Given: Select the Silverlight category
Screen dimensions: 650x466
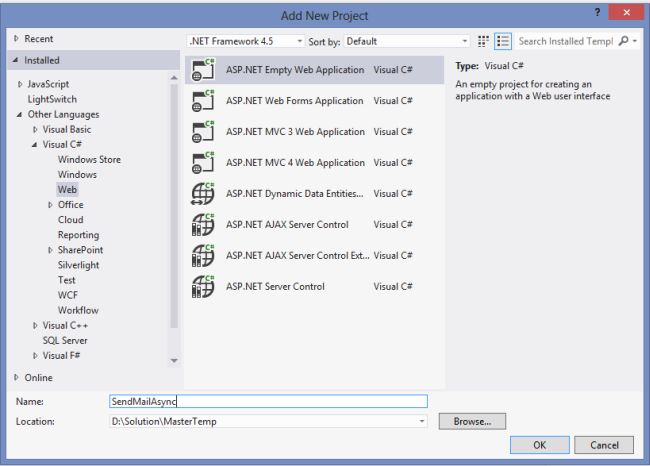Looking at the screenshot, I should click(79, 264).
